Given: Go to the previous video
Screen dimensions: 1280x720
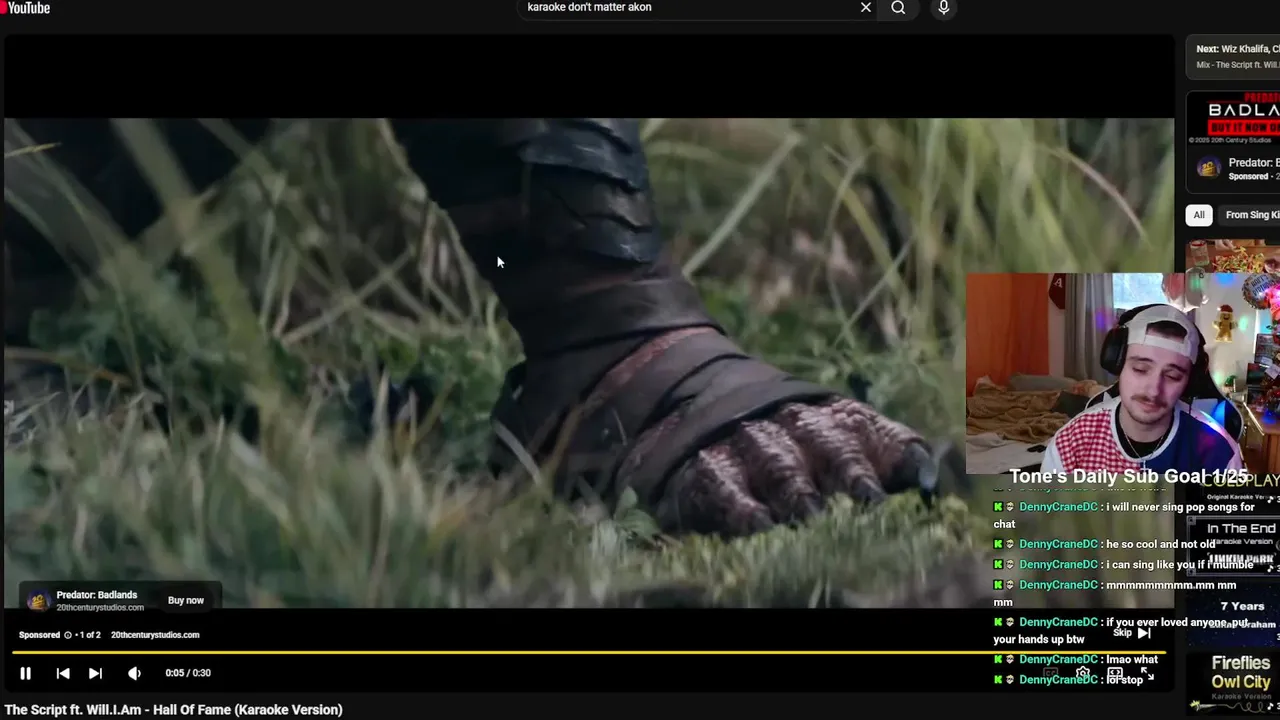Looking at the screenshot, I should coord(62,673).
